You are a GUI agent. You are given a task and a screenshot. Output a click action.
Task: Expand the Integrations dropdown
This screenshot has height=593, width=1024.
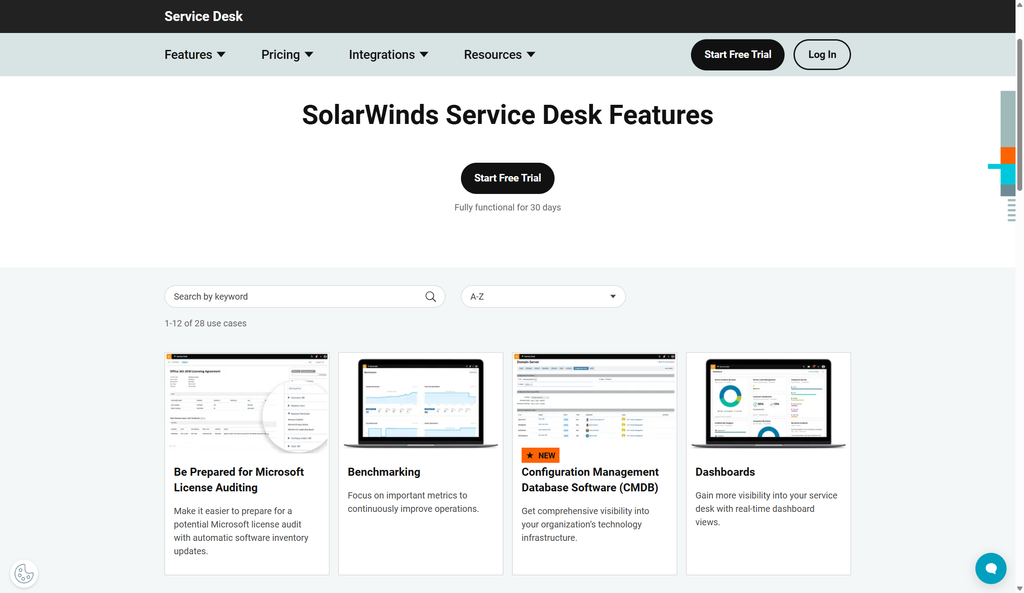[389, 54]
